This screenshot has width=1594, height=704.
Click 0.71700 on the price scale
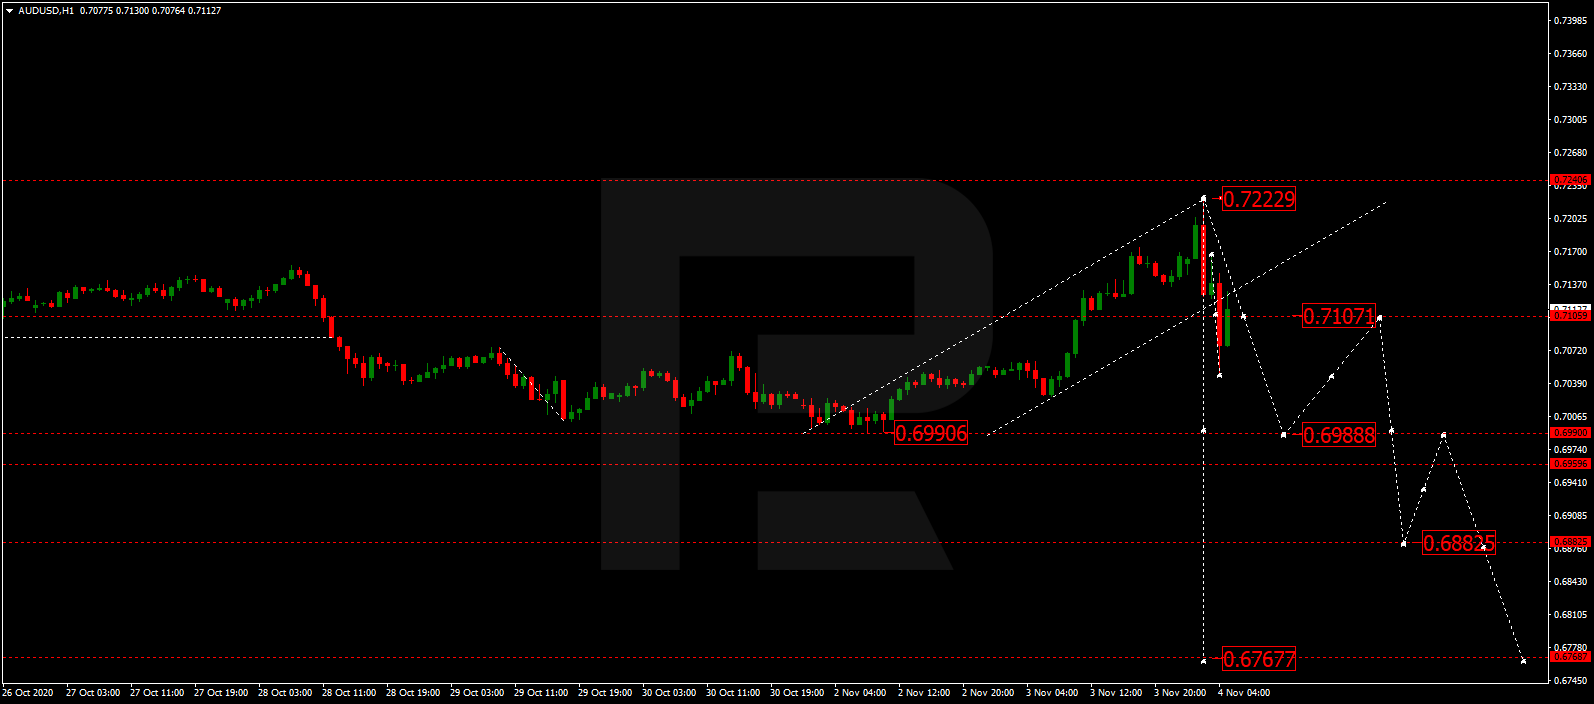(x=1570, y=251)
